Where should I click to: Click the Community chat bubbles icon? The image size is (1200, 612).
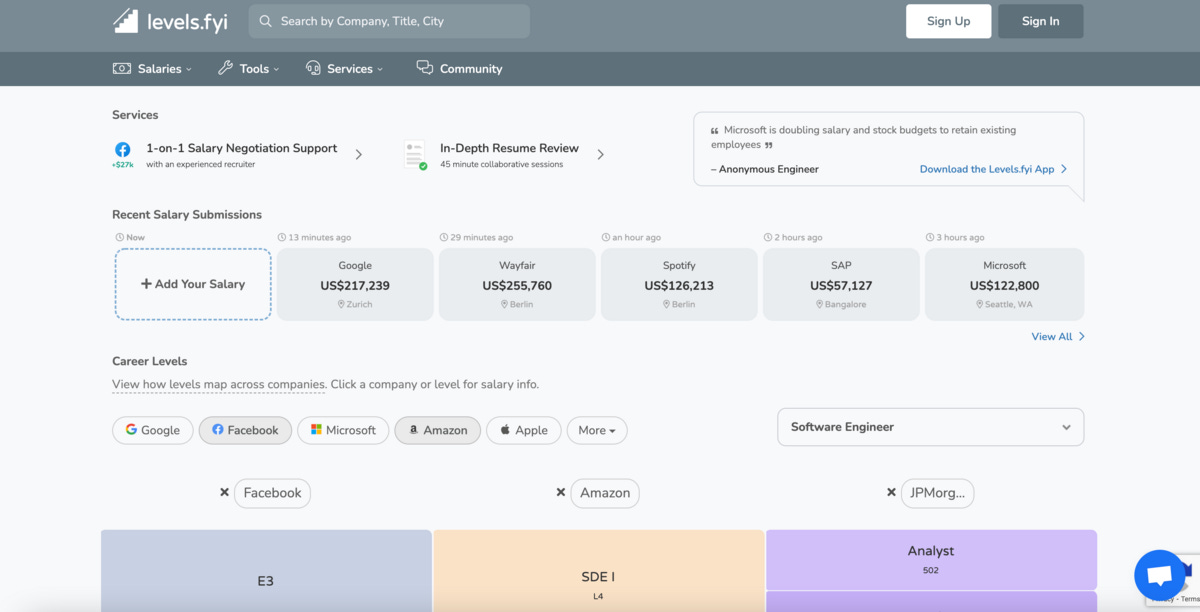coord(425,68)
